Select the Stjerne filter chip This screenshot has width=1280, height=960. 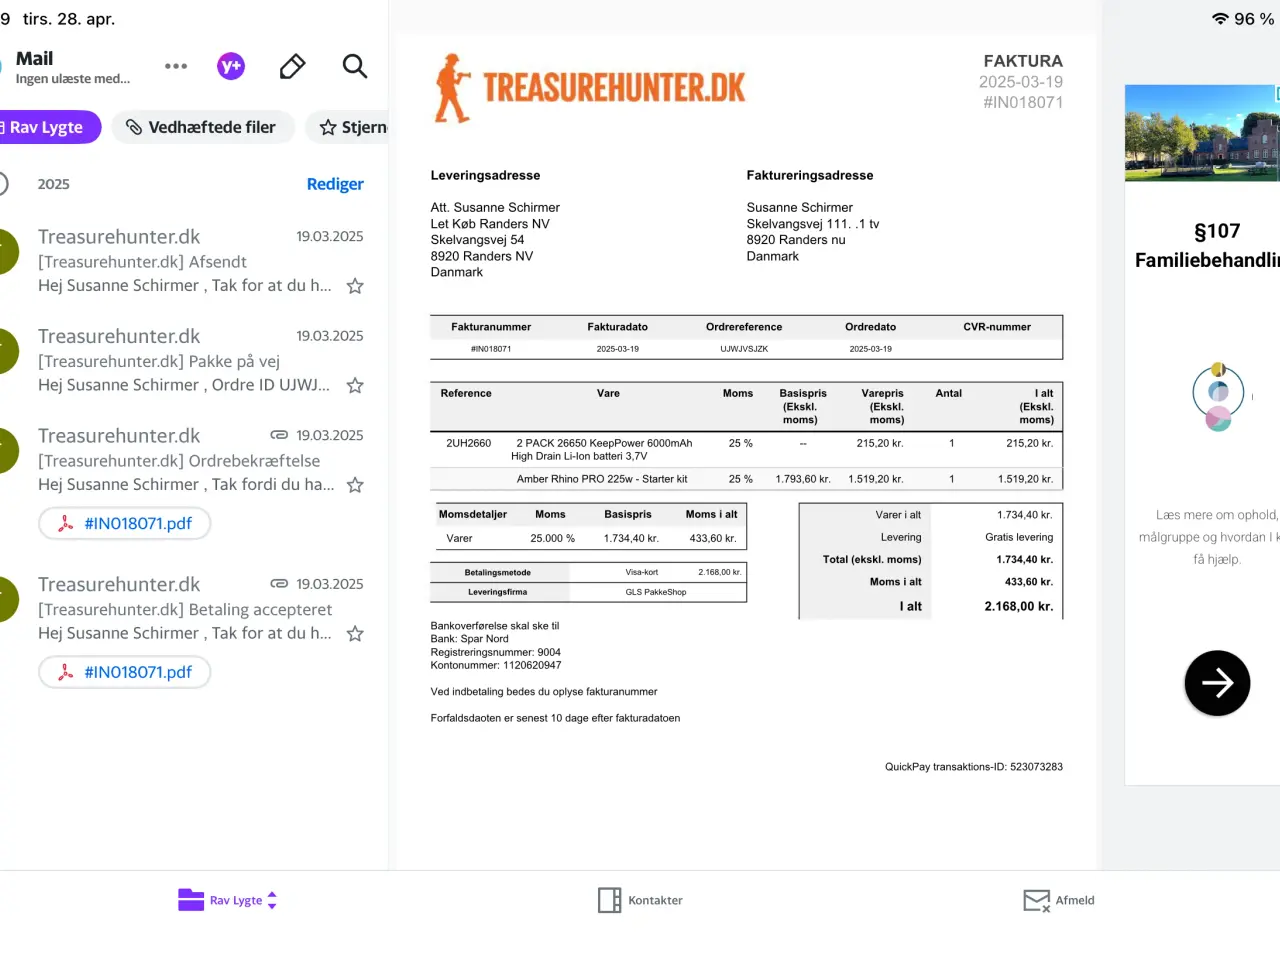(x=347, y=127)
